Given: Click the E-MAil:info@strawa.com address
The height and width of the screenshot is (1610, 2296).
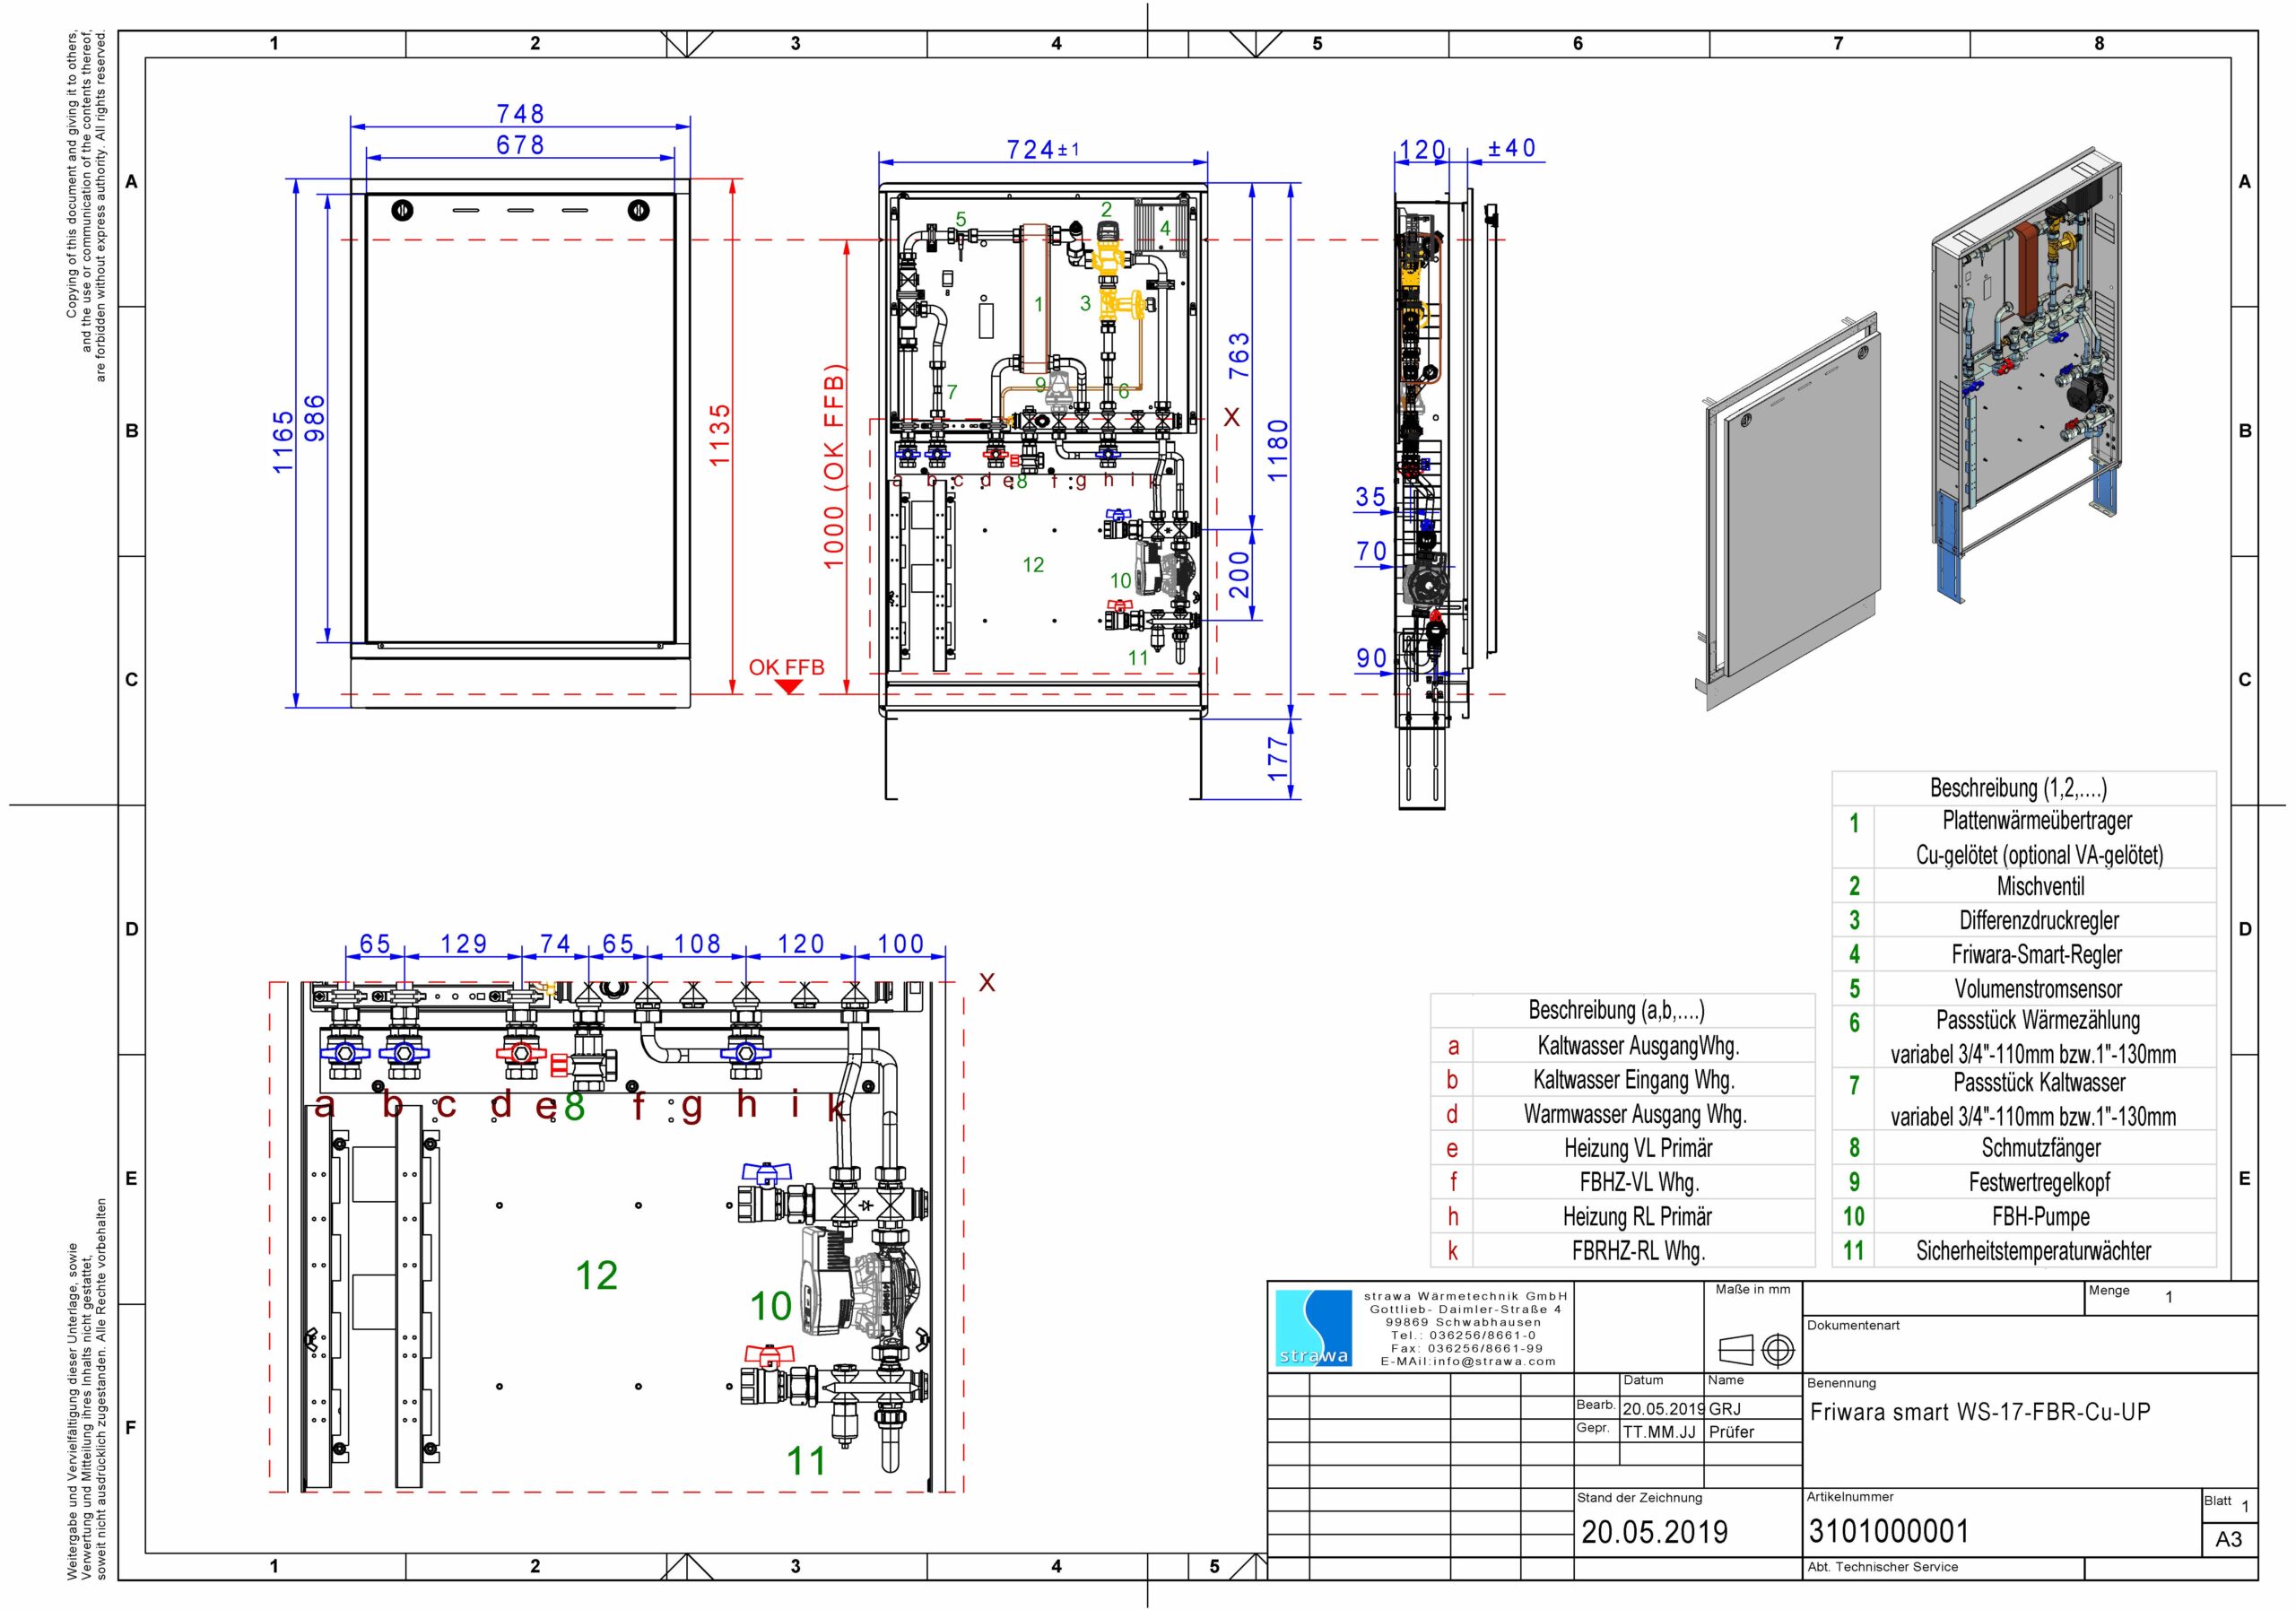Looking at the screenshot, I should [x=1468, y=1361].
